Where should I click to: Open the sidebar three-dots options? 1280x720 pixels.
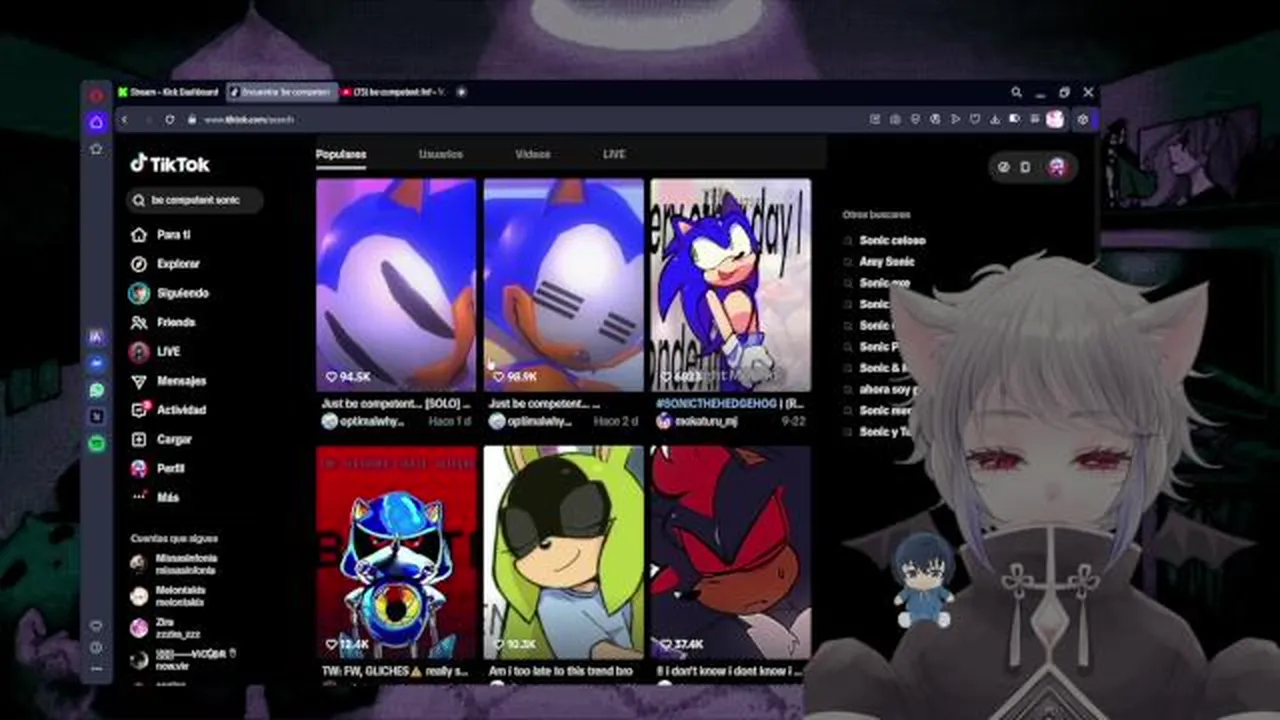tap(96, 669)
